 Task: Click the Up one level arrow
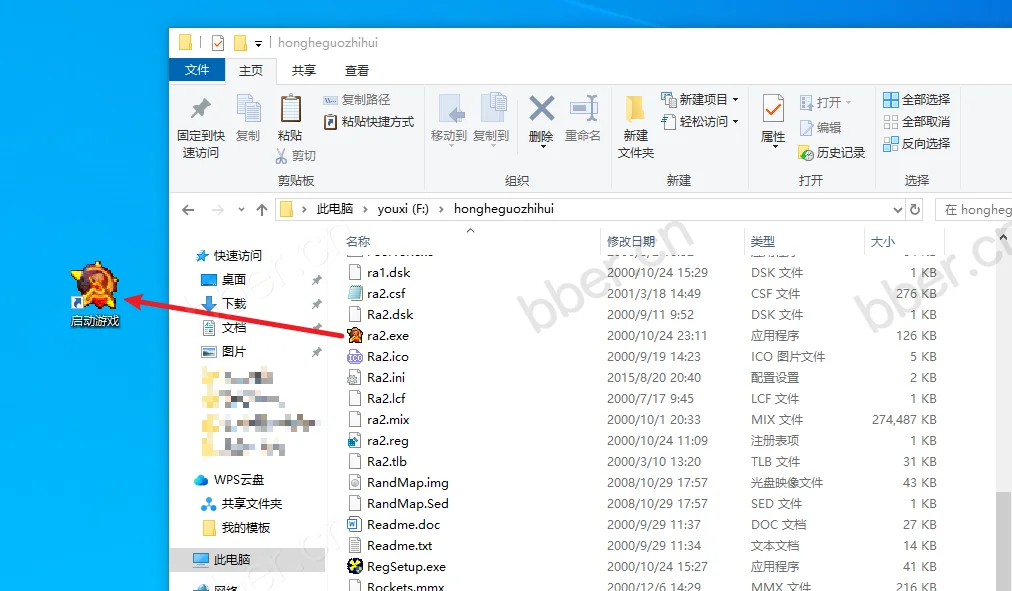tap(261, 210)
